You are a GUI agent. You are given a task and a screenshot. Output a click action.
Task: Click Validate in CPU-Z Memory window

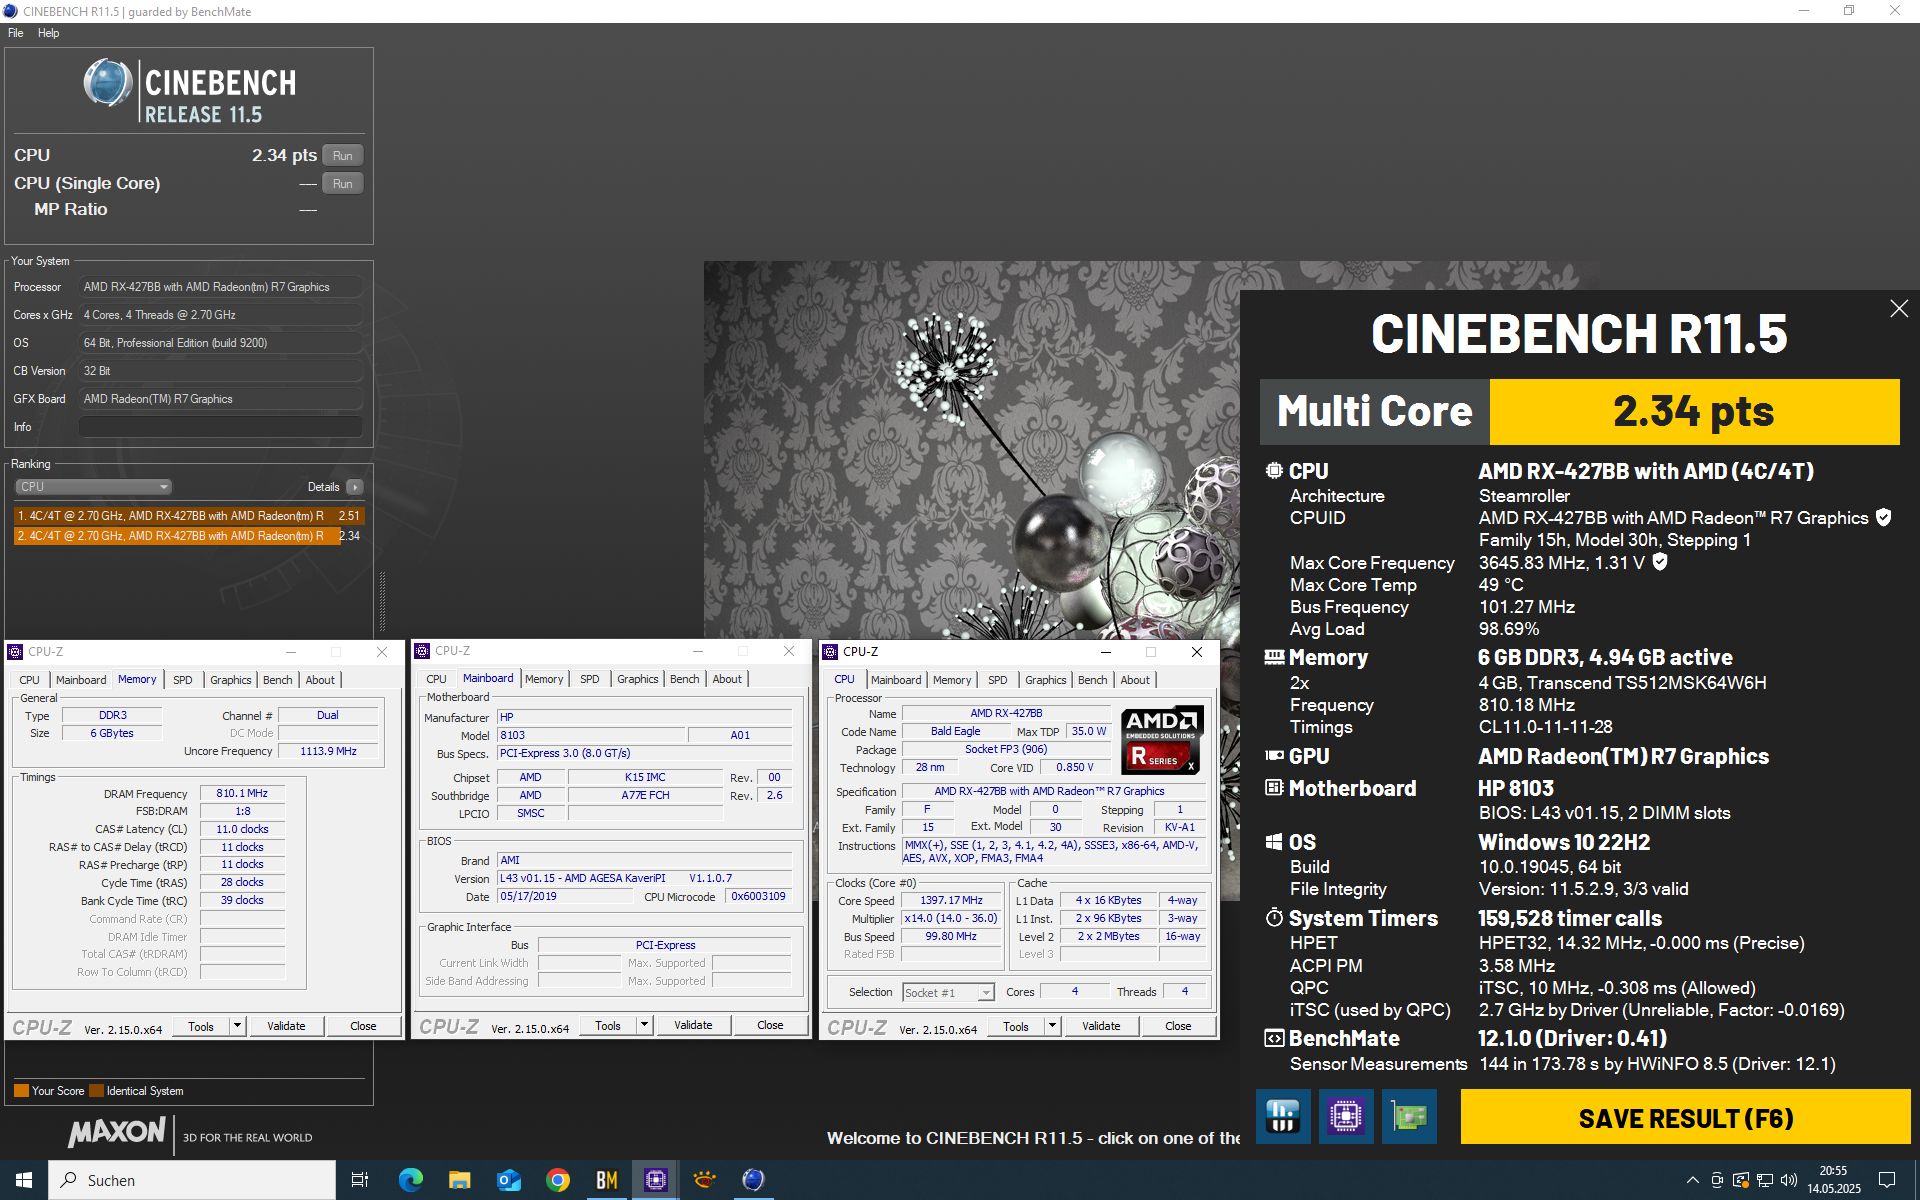coord(286,1026)
